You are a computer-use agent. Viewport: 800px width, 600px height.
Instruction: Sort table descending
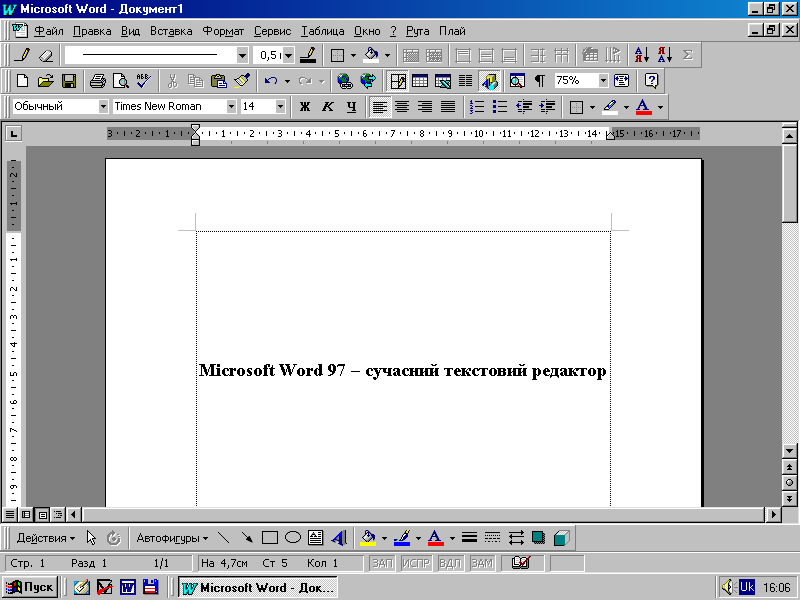pos(664,55)
